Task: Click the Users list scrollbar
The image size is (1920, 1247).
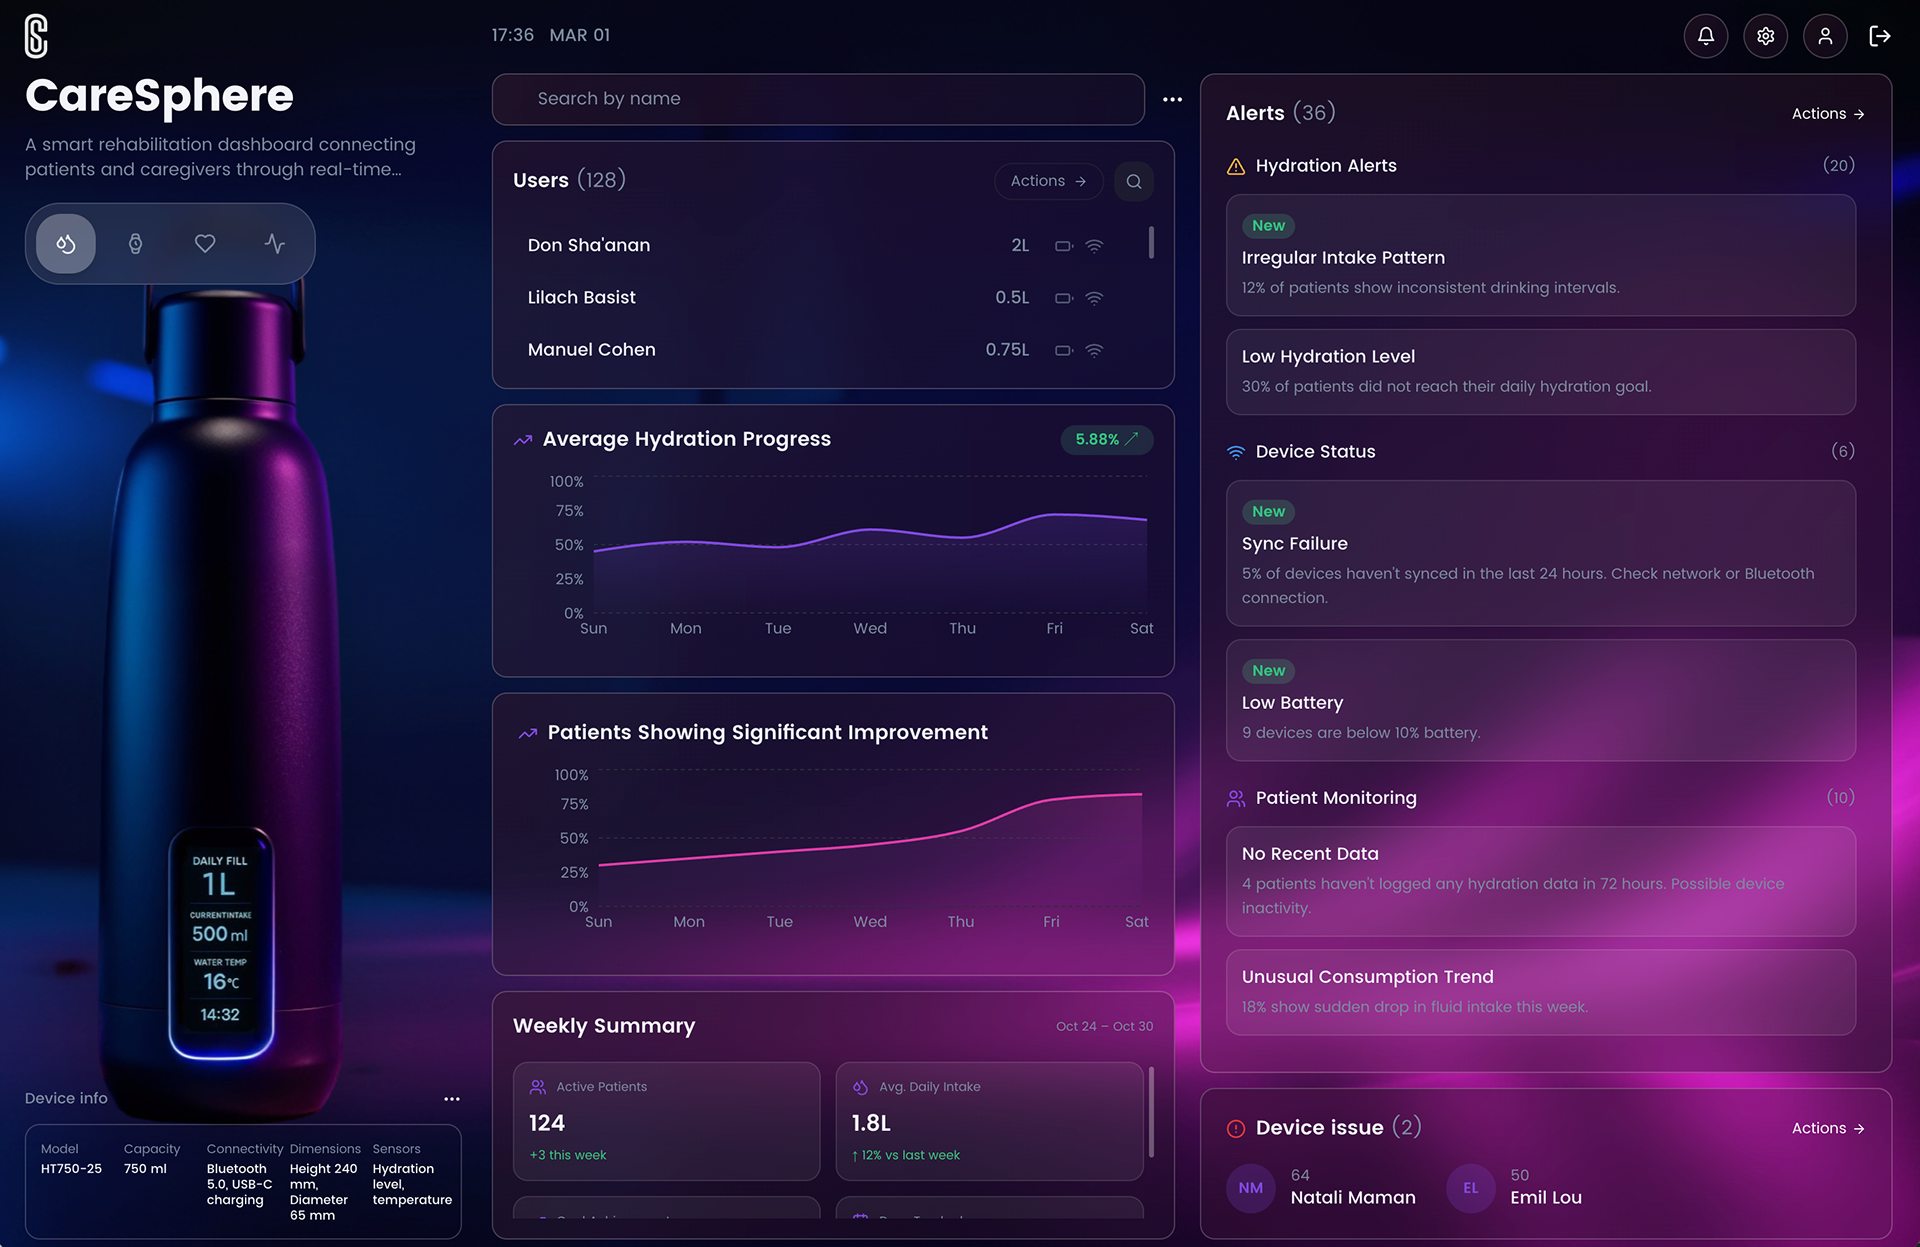Action: click(1151, 243)
